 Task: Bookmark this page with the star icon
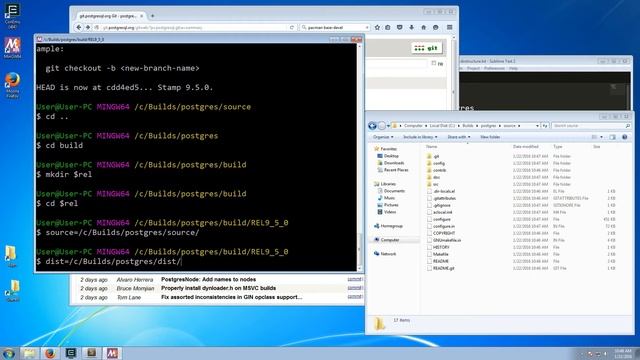[377, 27]
